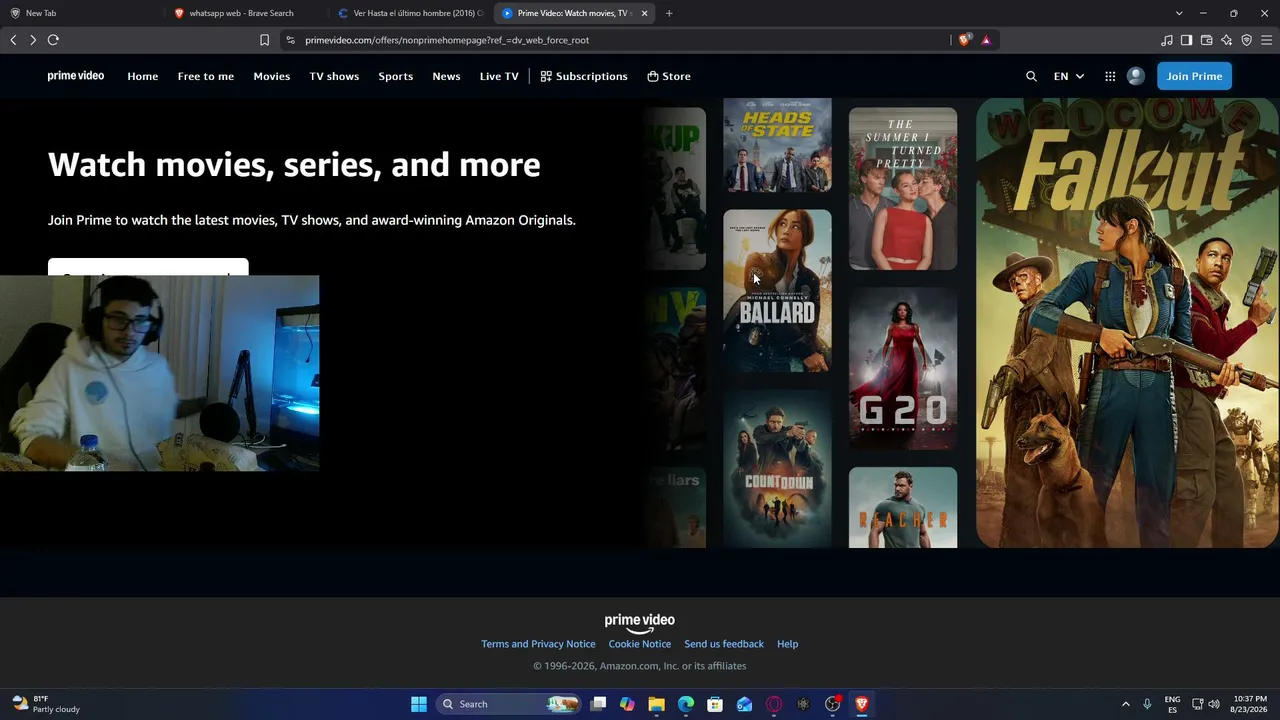View site information icon in address bar
This screenshot has width=1280, height=720.
290,40
